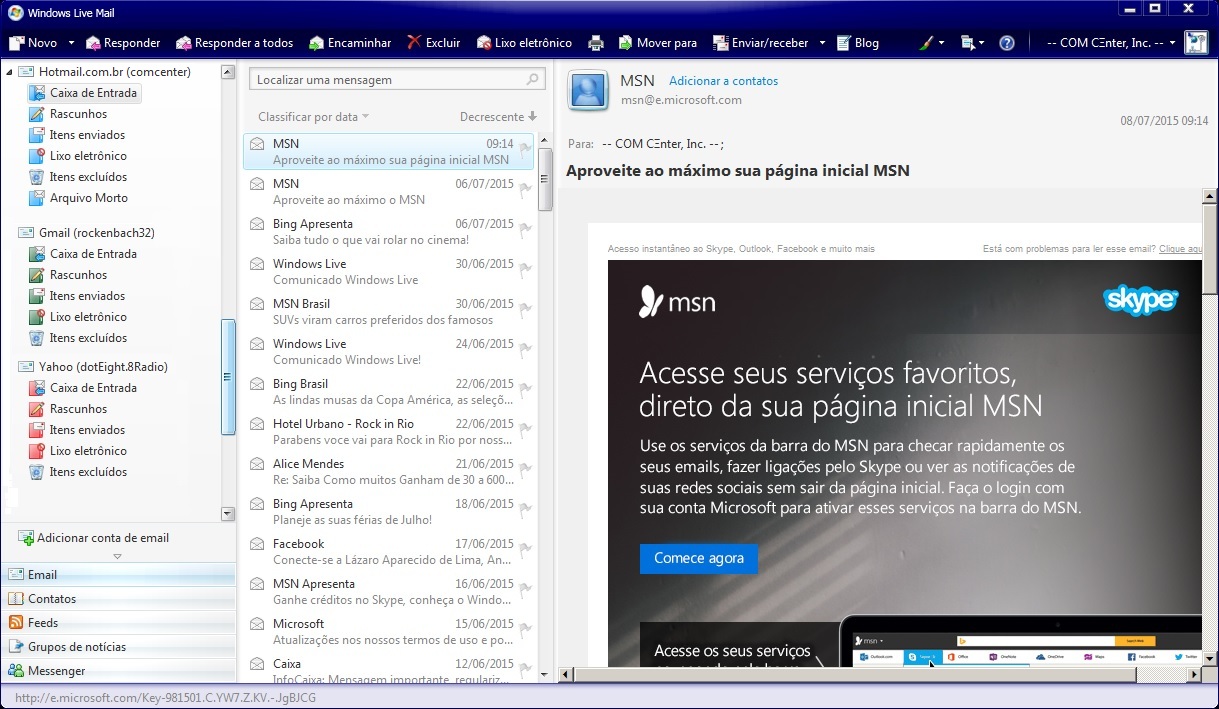
Task: Click Adicionar conta de email
Action: [95, 538]
